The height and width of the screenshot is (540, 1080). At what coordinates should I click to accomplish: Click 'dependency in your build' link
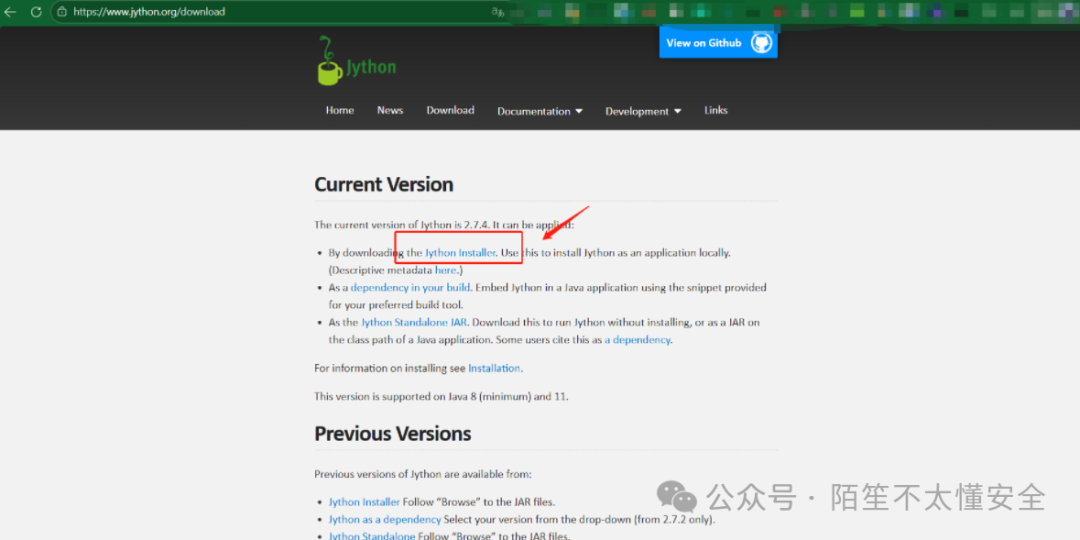click(x=411, y=287)
